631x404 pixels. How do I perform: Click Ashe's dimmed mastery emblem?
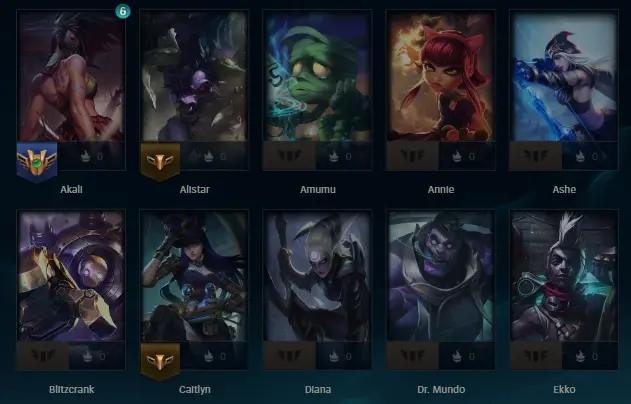click(x=536, y=156)
